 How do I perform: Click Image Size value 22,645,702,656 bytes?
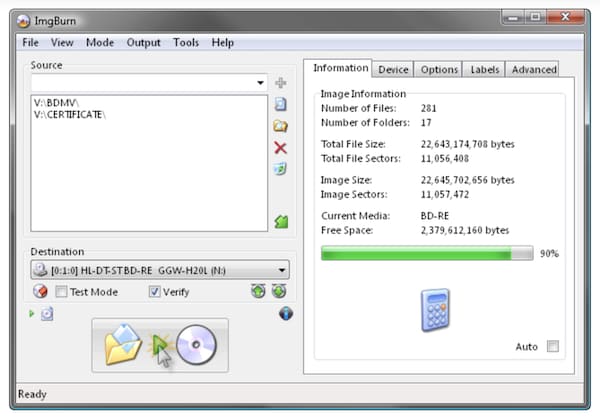(468, 180)
